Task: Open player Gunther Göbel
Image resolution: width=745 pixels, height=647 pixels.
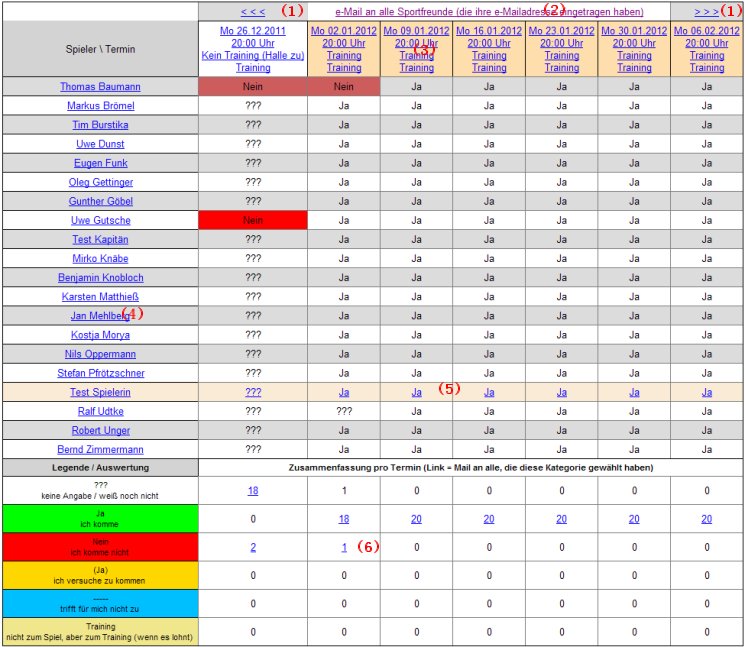Action: 101,201
